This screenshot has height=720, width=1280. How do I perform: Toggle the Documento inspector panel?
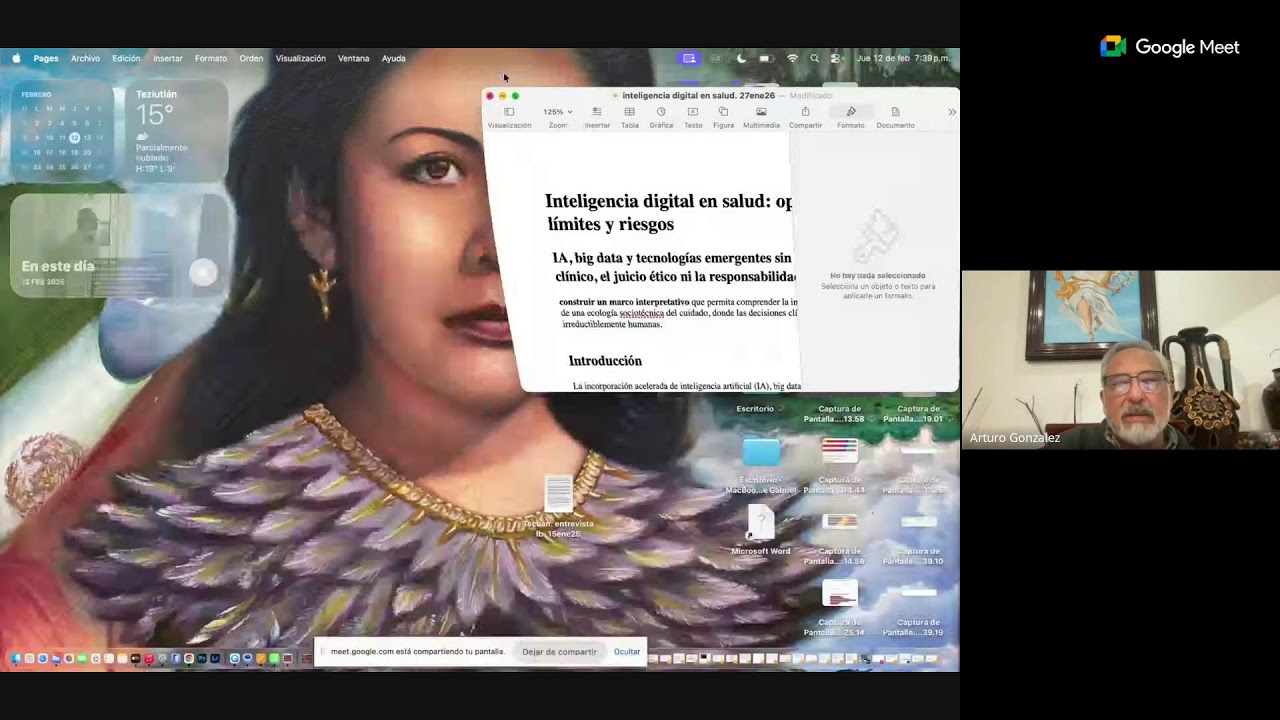pyautogui.click(x=895, y=112)
